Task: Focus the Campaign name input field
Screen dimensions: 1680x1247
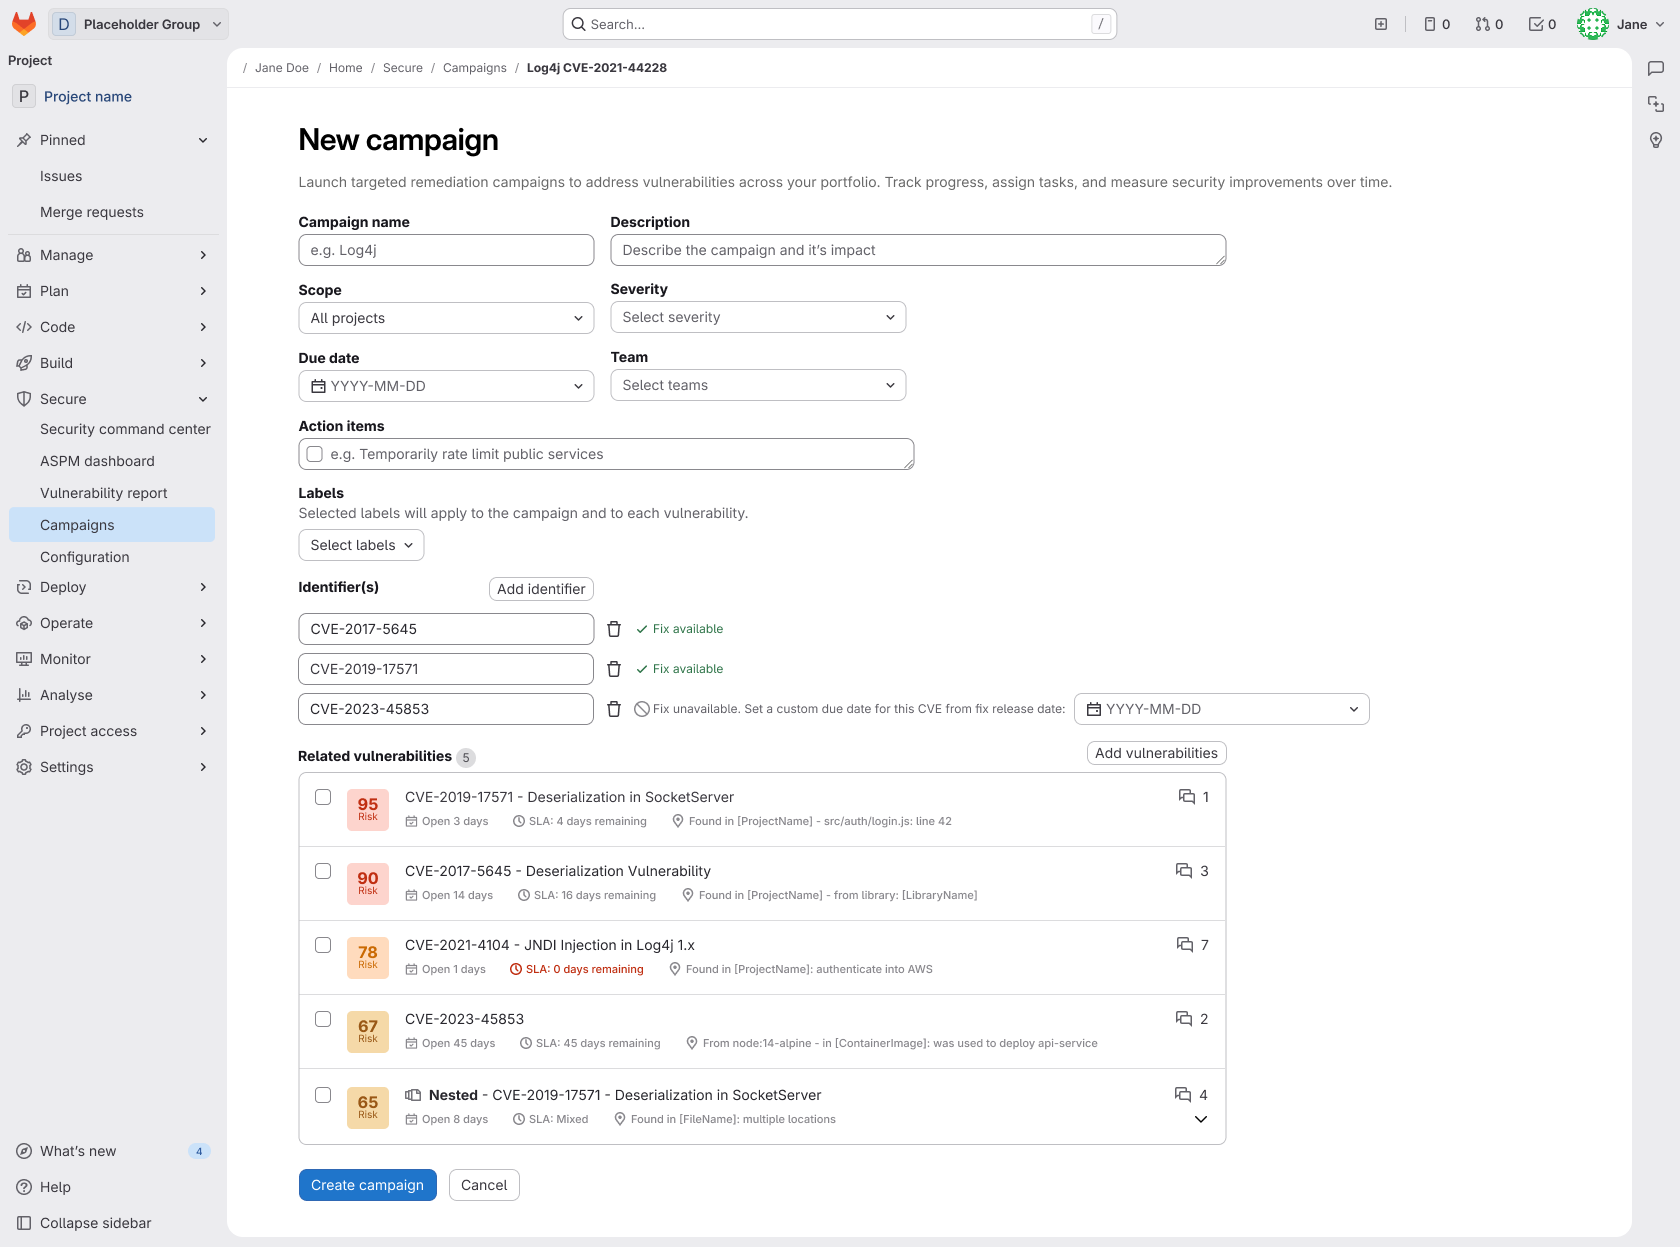Action: tap(446, 250)
